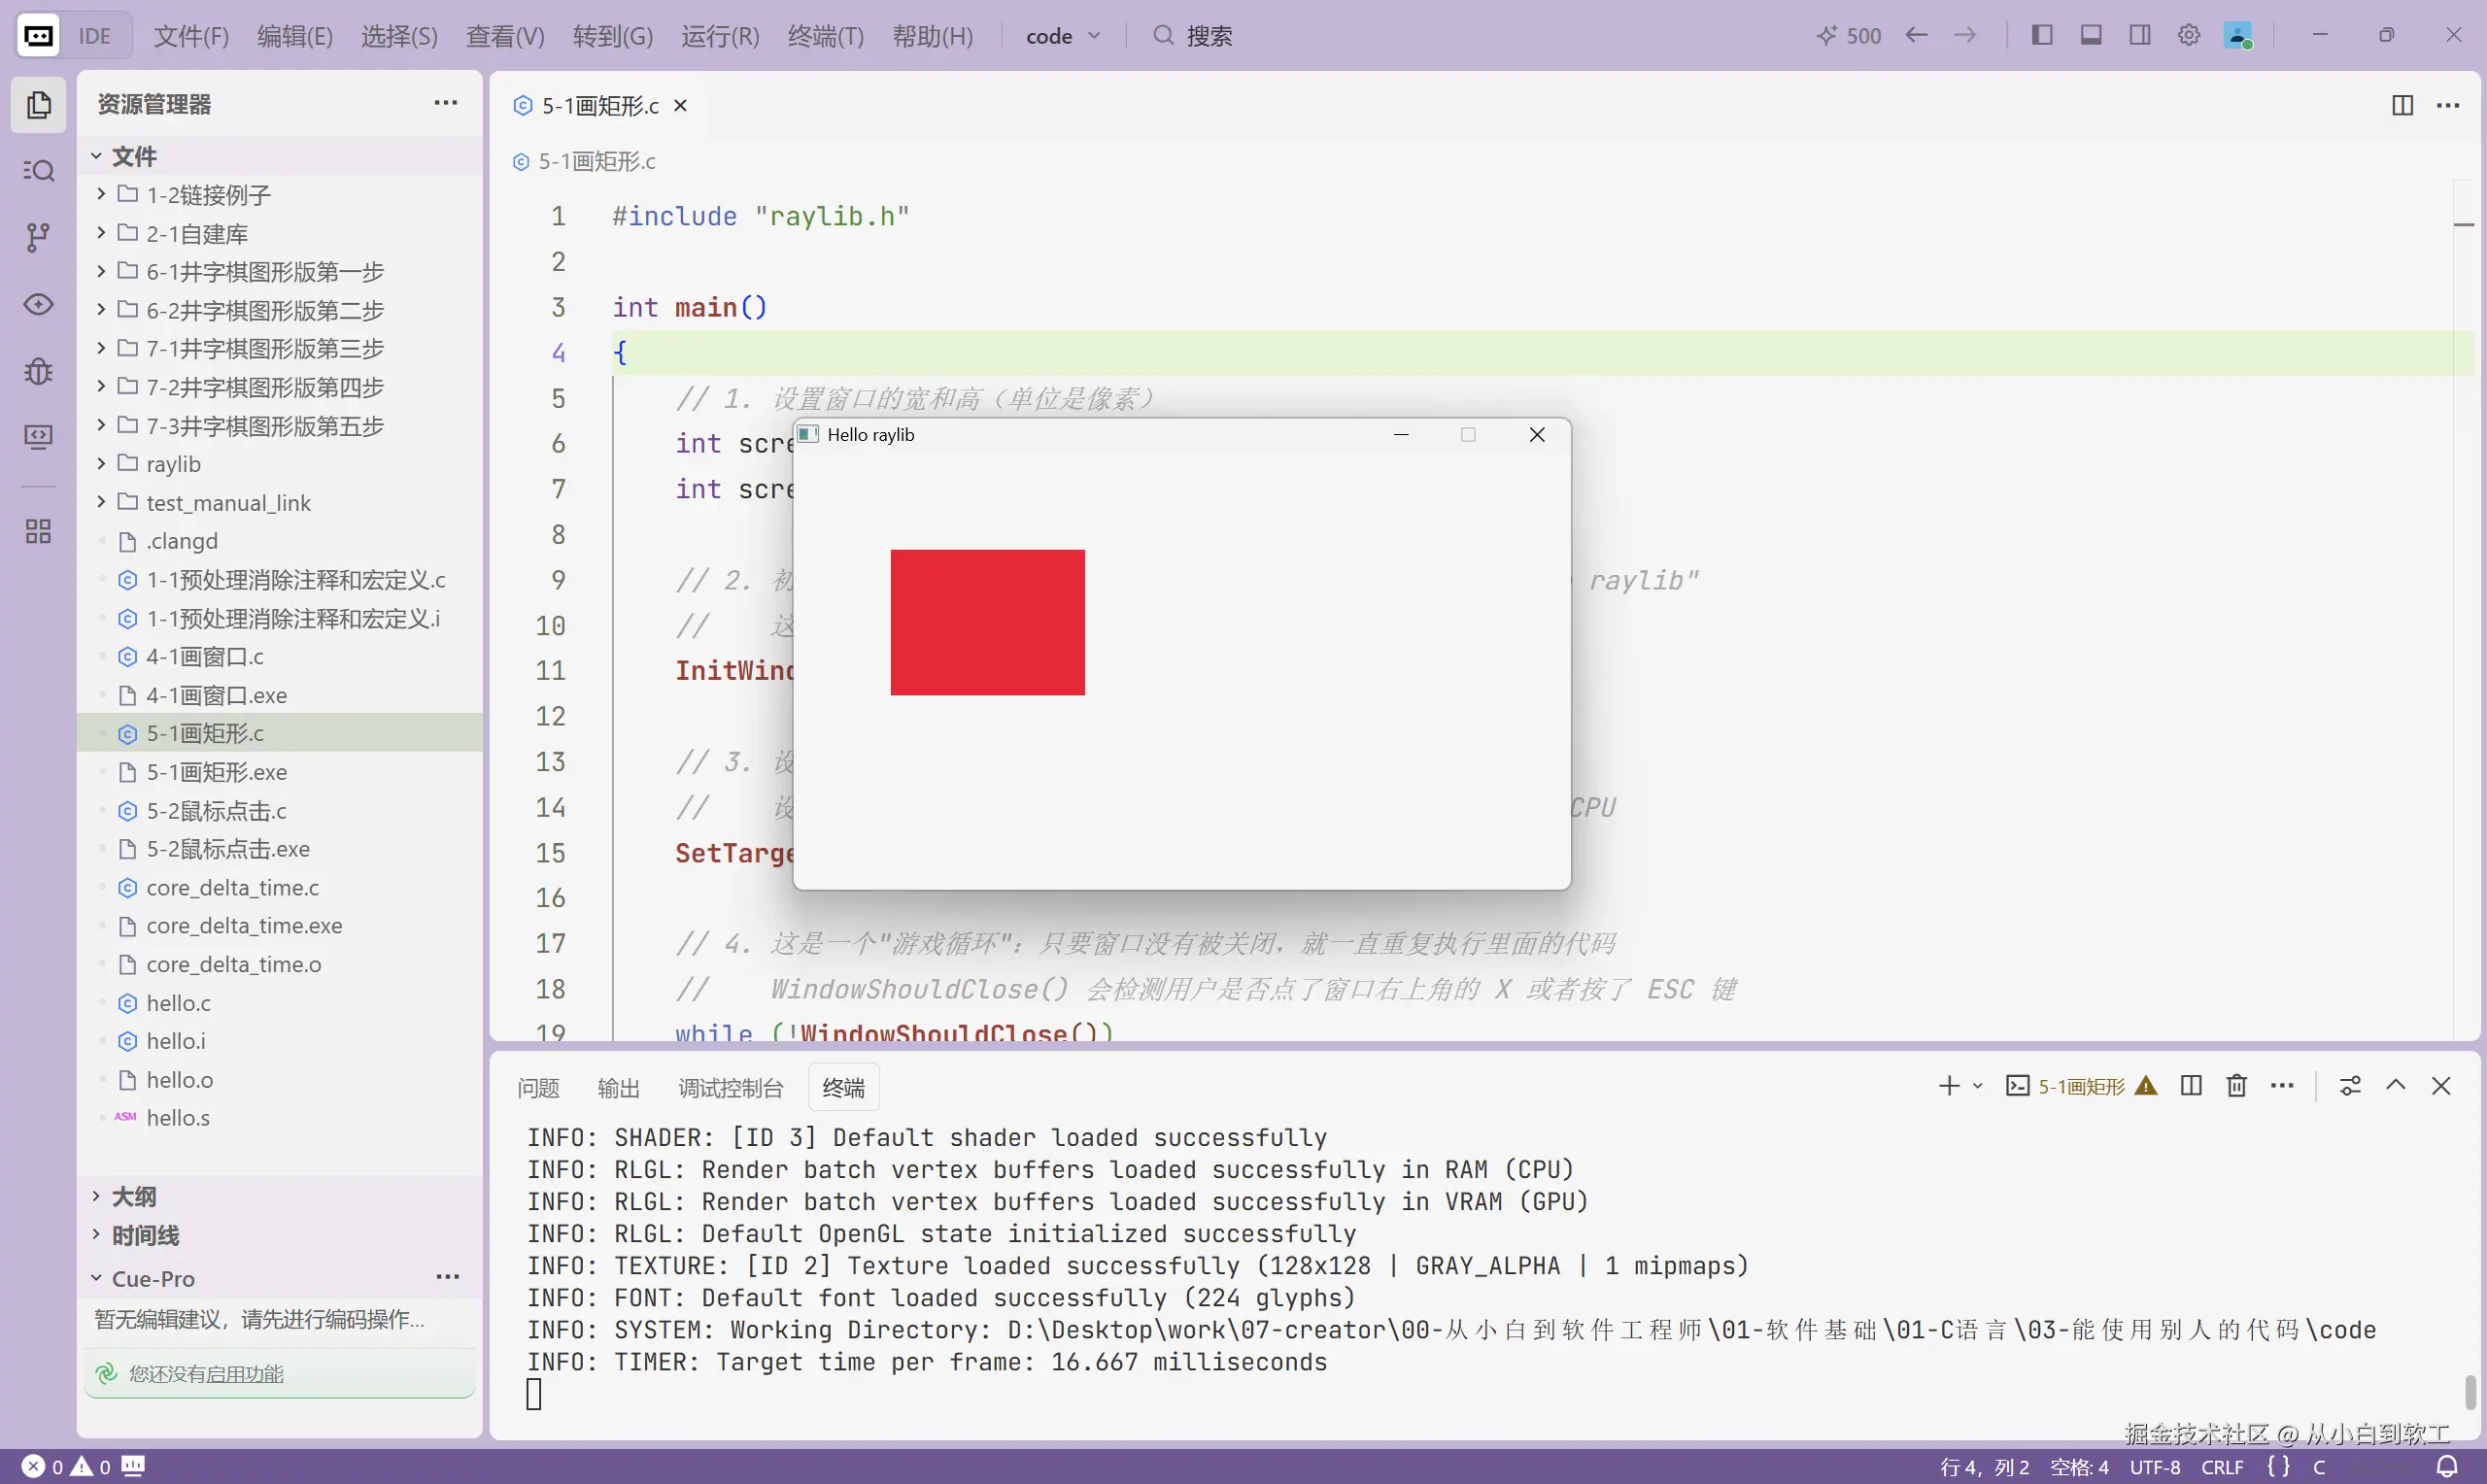The height and width of the screenshot is (1484, 2487).
Task: Open hello.c in the file tree
Action: tap(279, 1003)
